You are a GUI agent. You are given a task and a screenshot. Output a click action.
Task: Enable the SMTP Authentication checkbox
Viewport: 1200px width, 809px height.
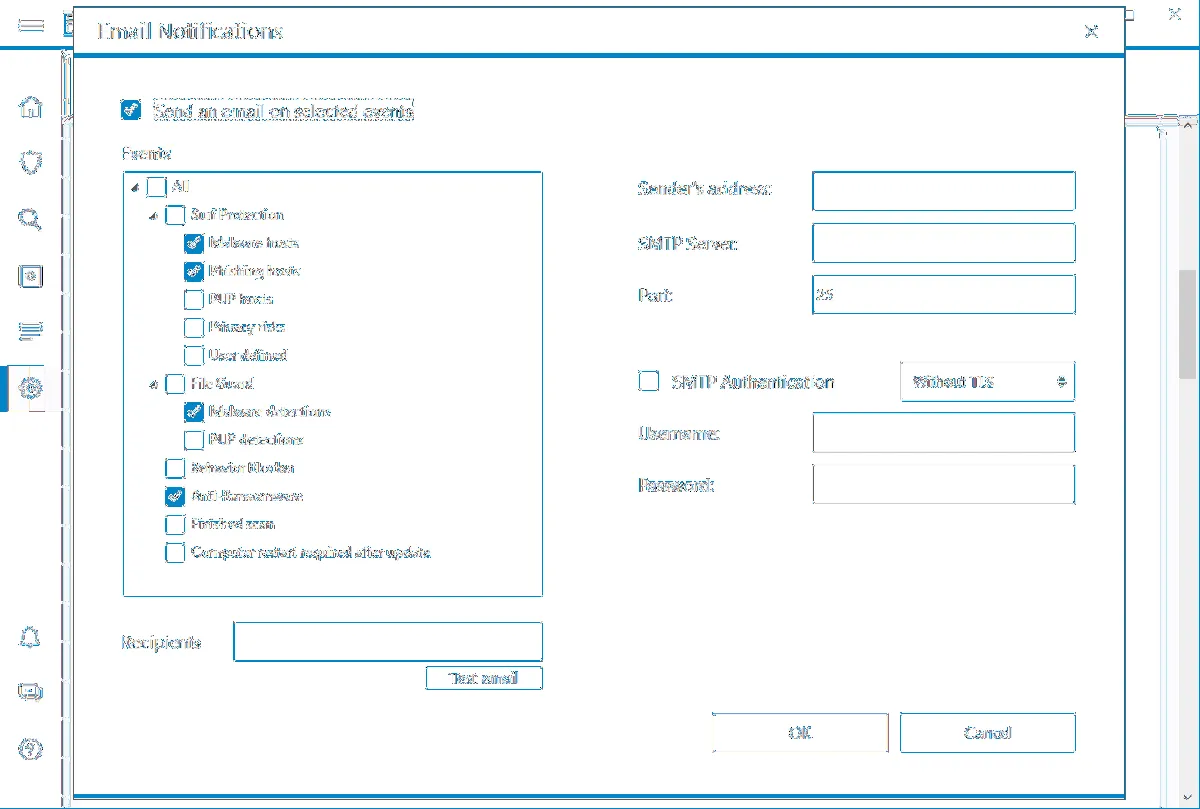(x=649, y=381)
